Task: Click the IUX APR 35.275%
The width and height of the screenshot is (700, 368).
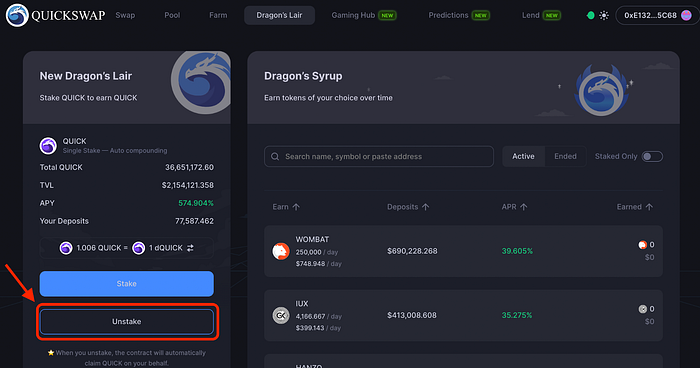Action: 517,315
